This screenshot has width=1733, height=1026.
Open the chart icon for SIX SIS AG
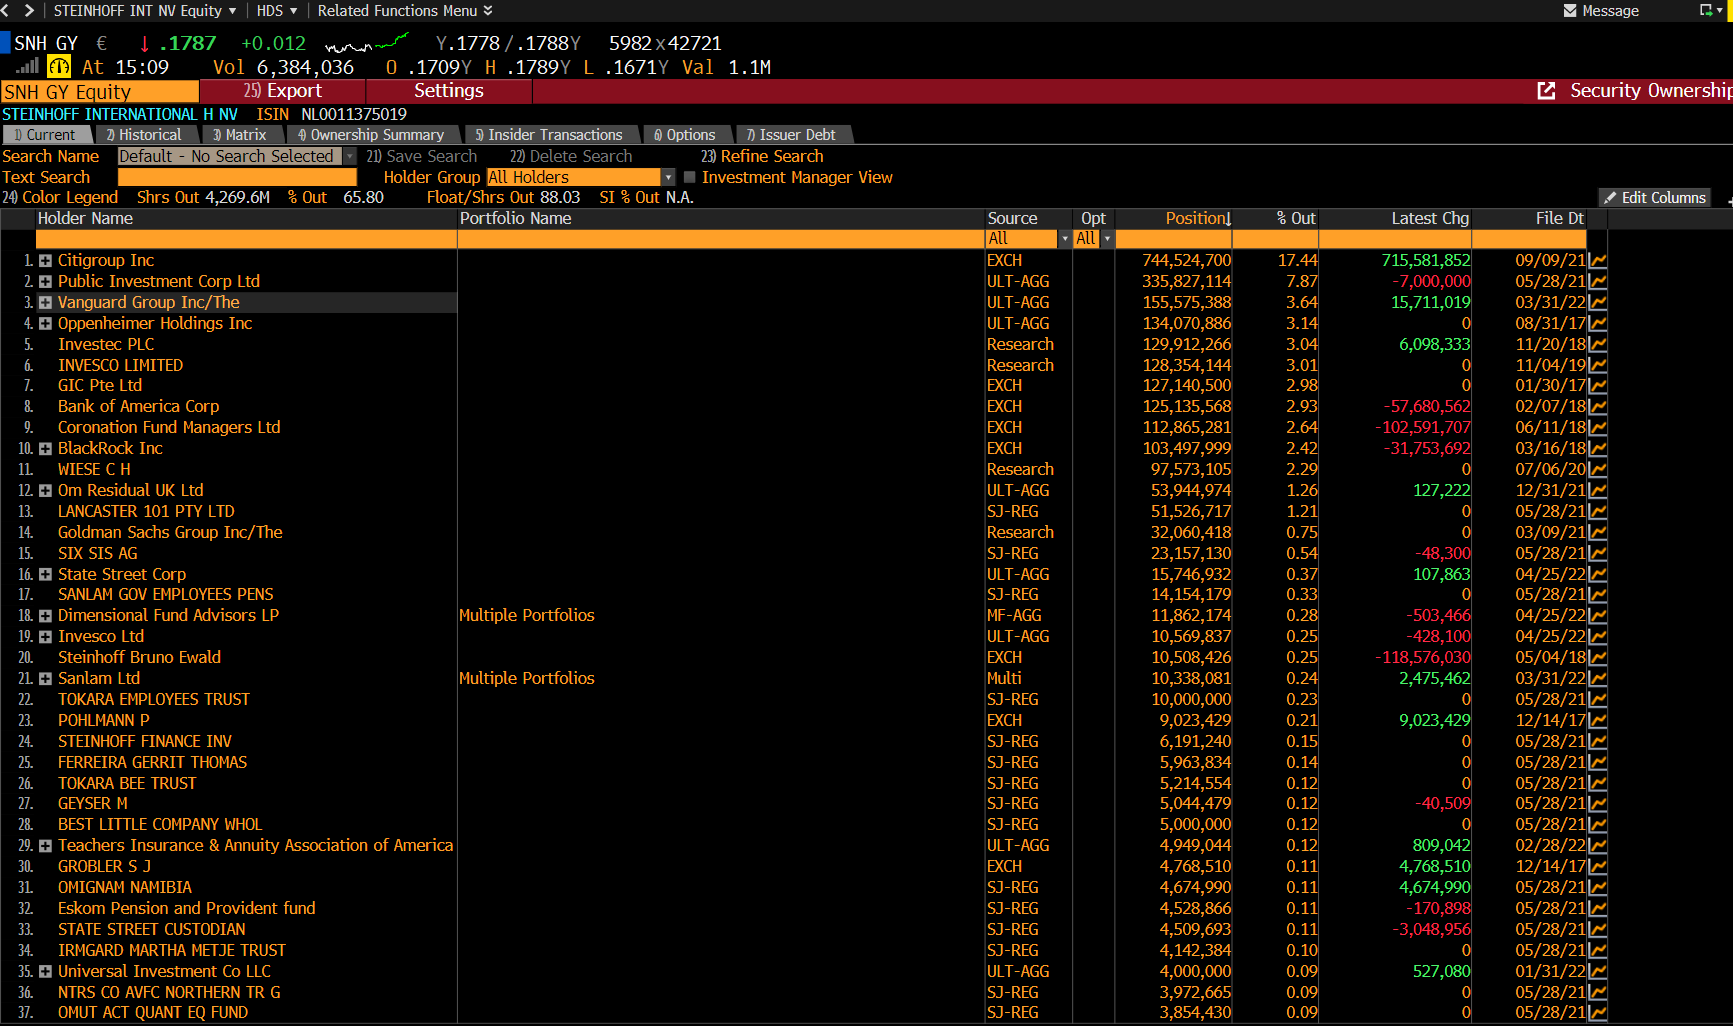pos(1598,554)
